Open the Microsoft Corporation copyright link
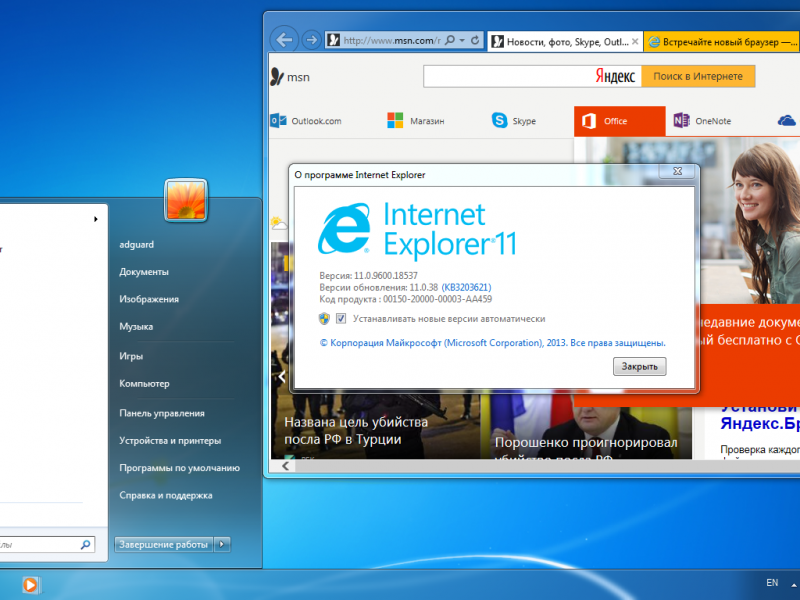Image resolution: width=800 pixels, height=600 pixels. click(x=492, y=343)
